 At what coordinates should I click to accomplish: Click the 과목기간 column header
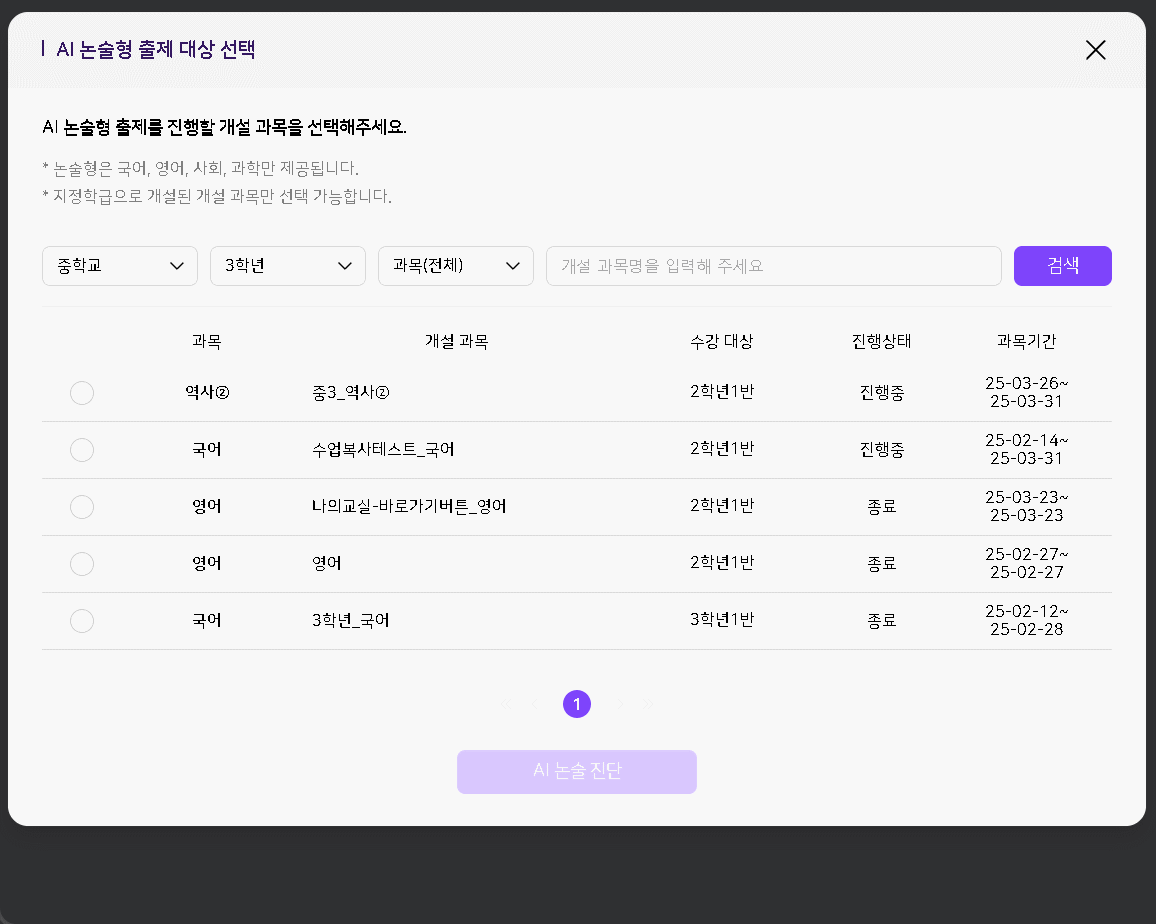[1026, 342]
